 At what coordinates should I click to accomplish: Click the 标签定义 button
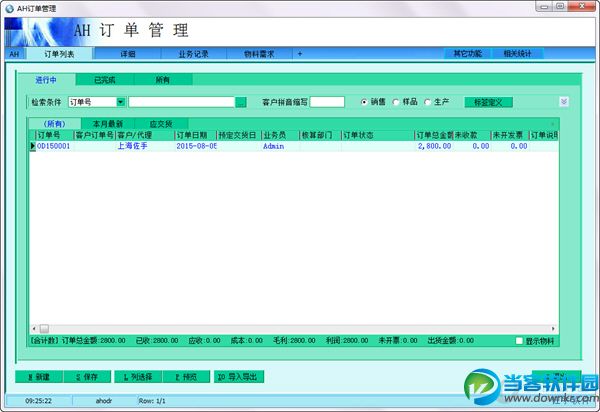click(x=488, y=102)
